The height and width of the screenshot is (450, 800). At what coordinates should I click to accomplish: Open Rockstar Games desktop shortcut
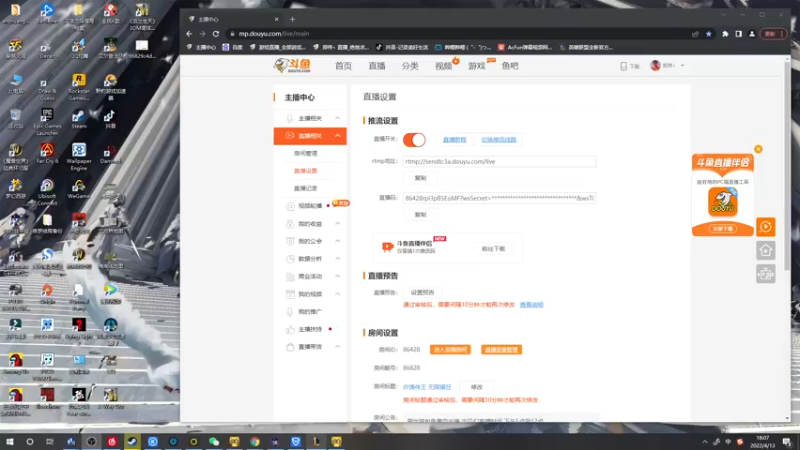[79, 87]
